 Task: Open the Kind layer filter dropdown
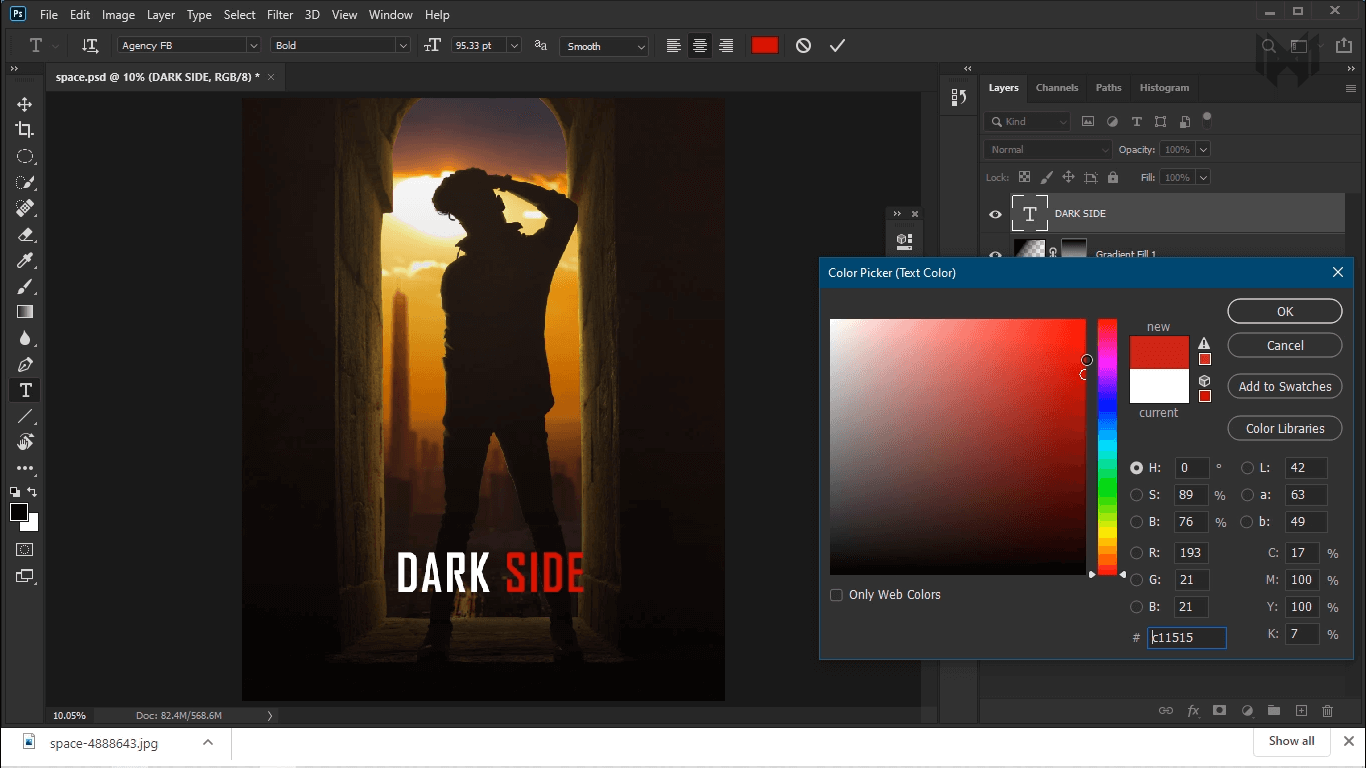pos(1028,121)
